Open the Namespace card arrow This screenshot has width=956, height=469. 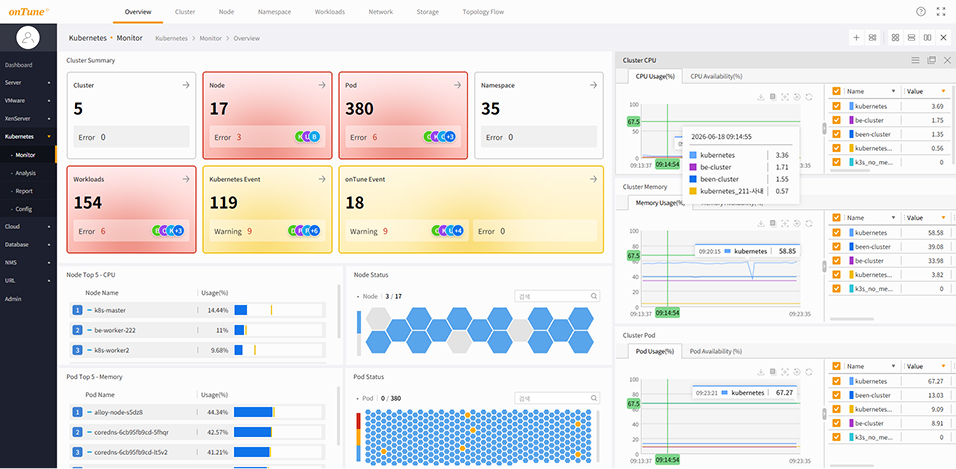point(593,85)
